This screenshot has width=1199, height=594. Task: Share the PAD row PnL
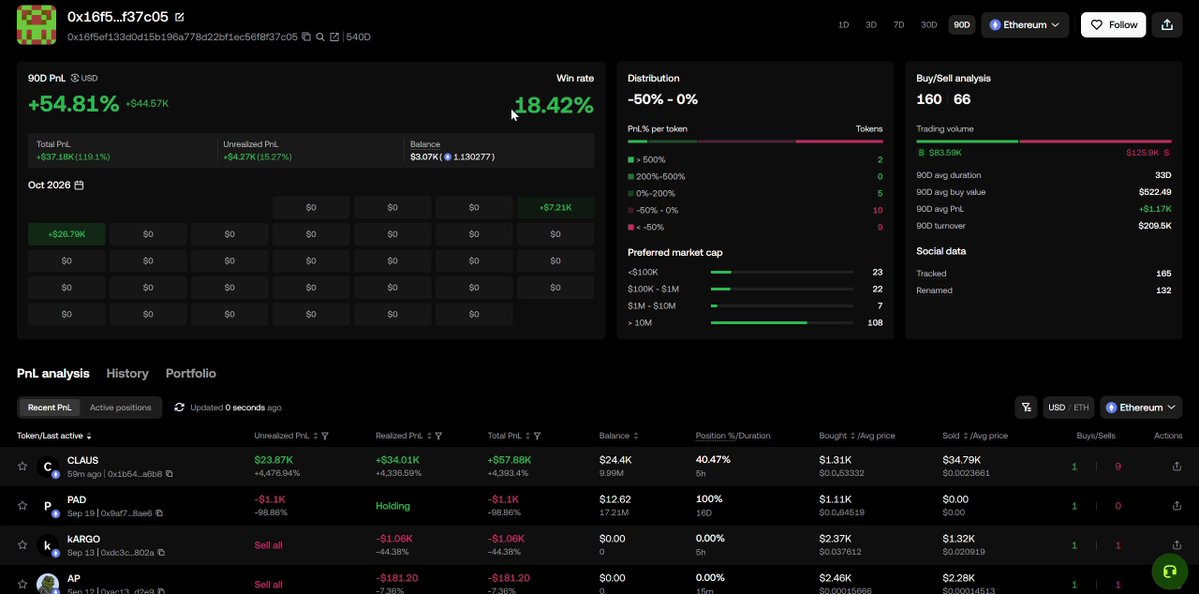(x=1177, y=505)
